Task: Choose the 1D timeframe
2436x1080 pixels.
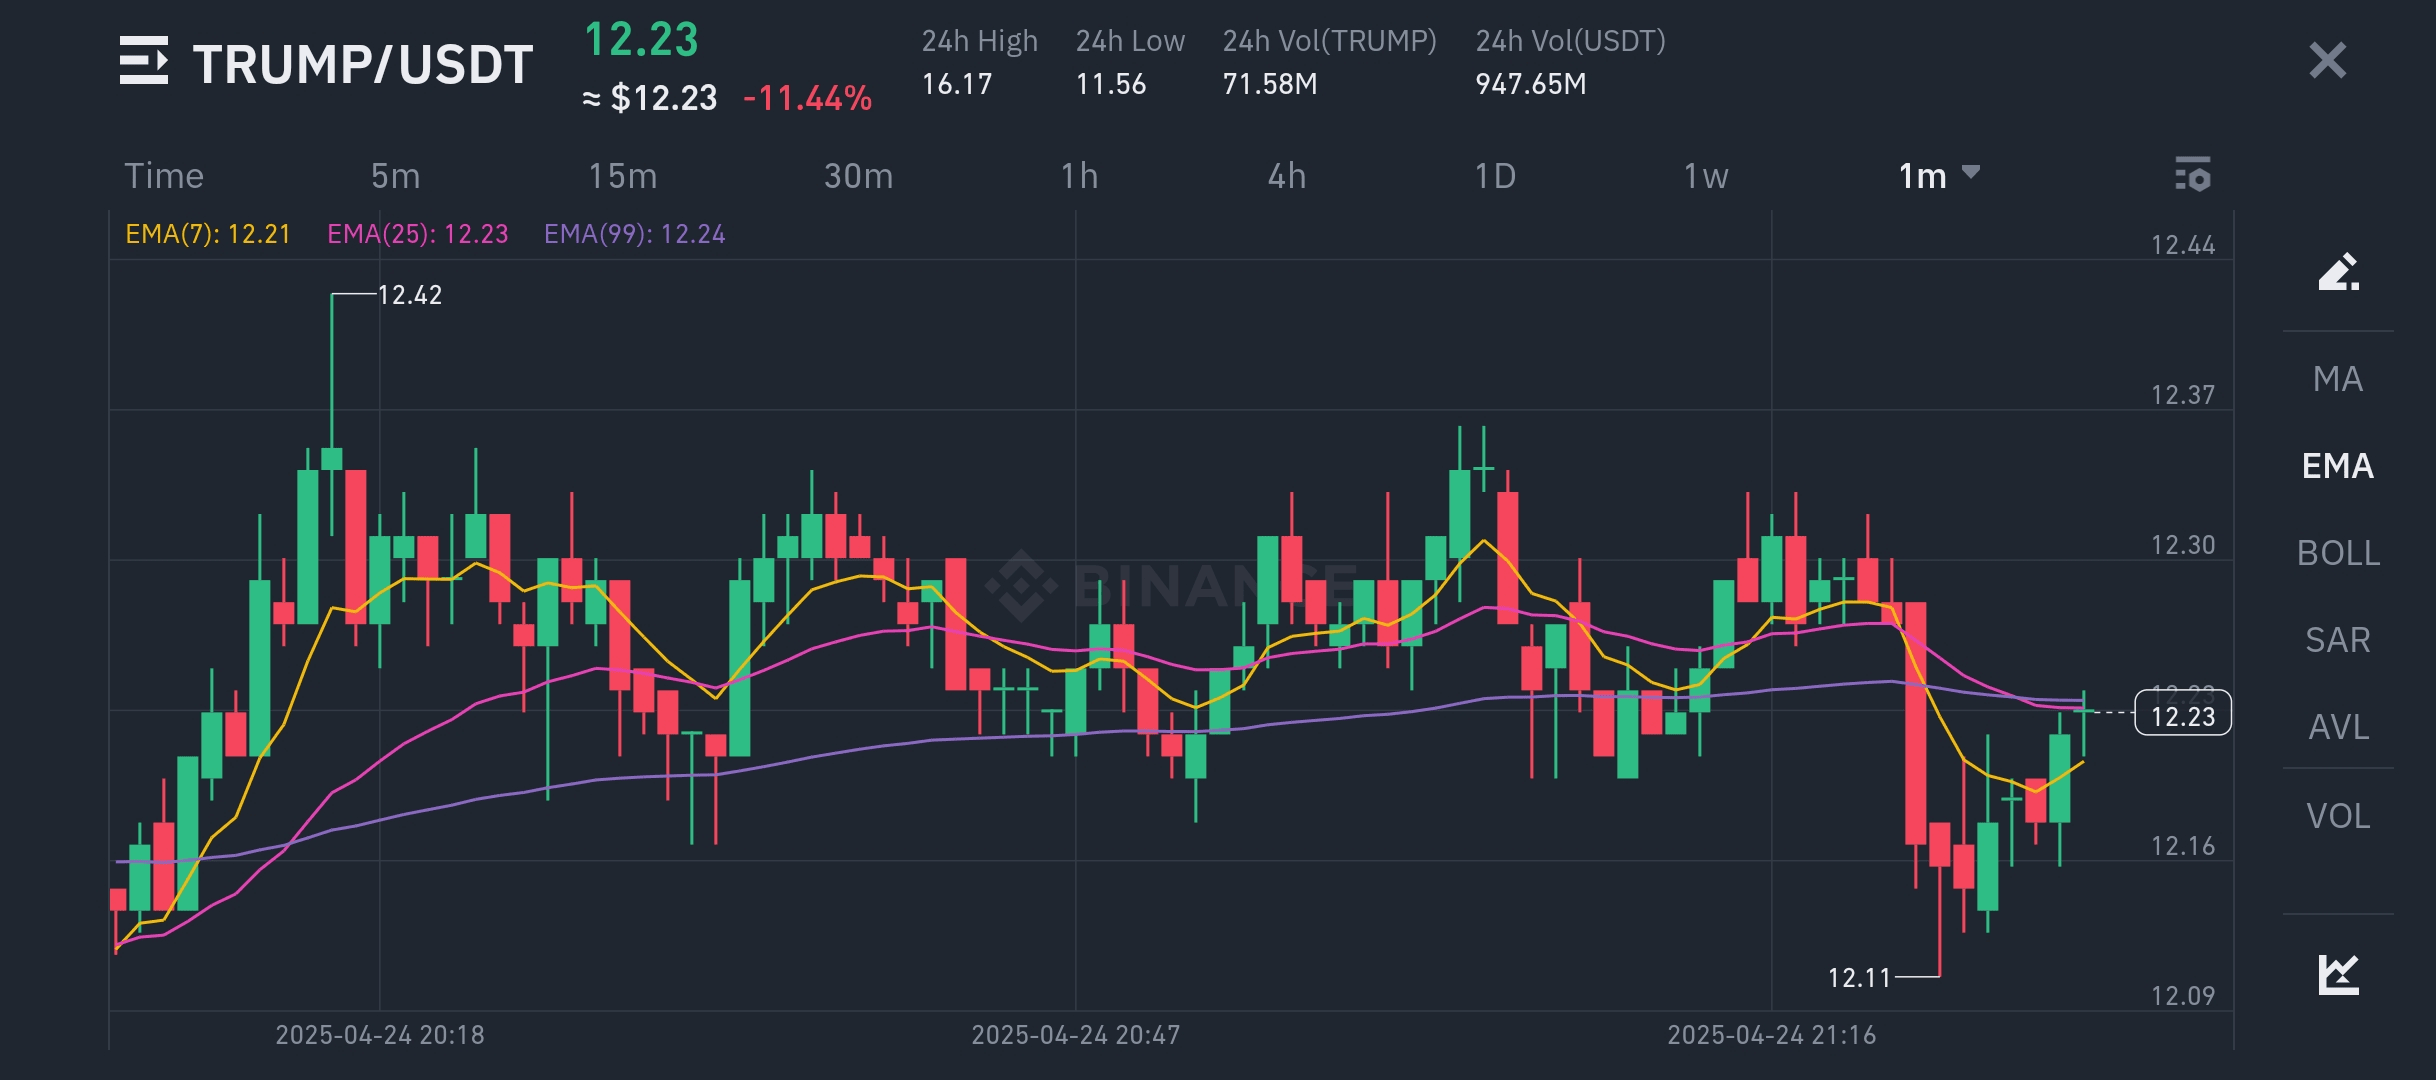Action: (1495, 176)
